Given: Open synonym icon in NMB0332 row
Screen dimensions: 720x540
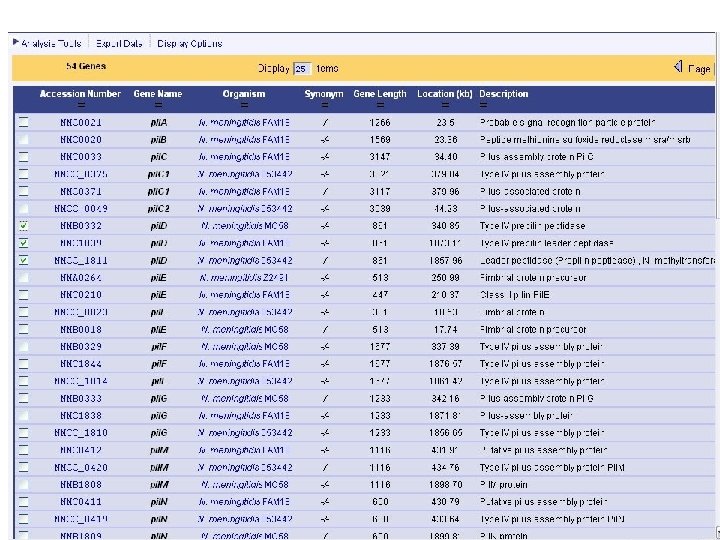Looking at the screenshot, I should (x=325, y=226).
